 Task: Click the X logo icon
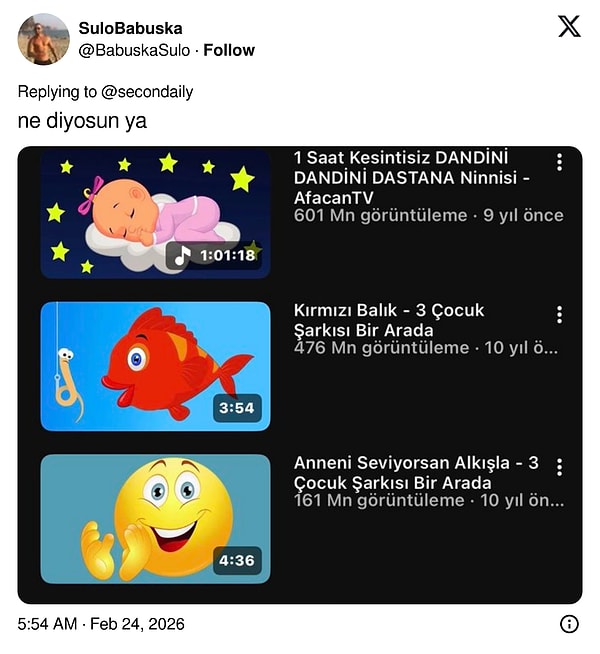tap(569, 27)
